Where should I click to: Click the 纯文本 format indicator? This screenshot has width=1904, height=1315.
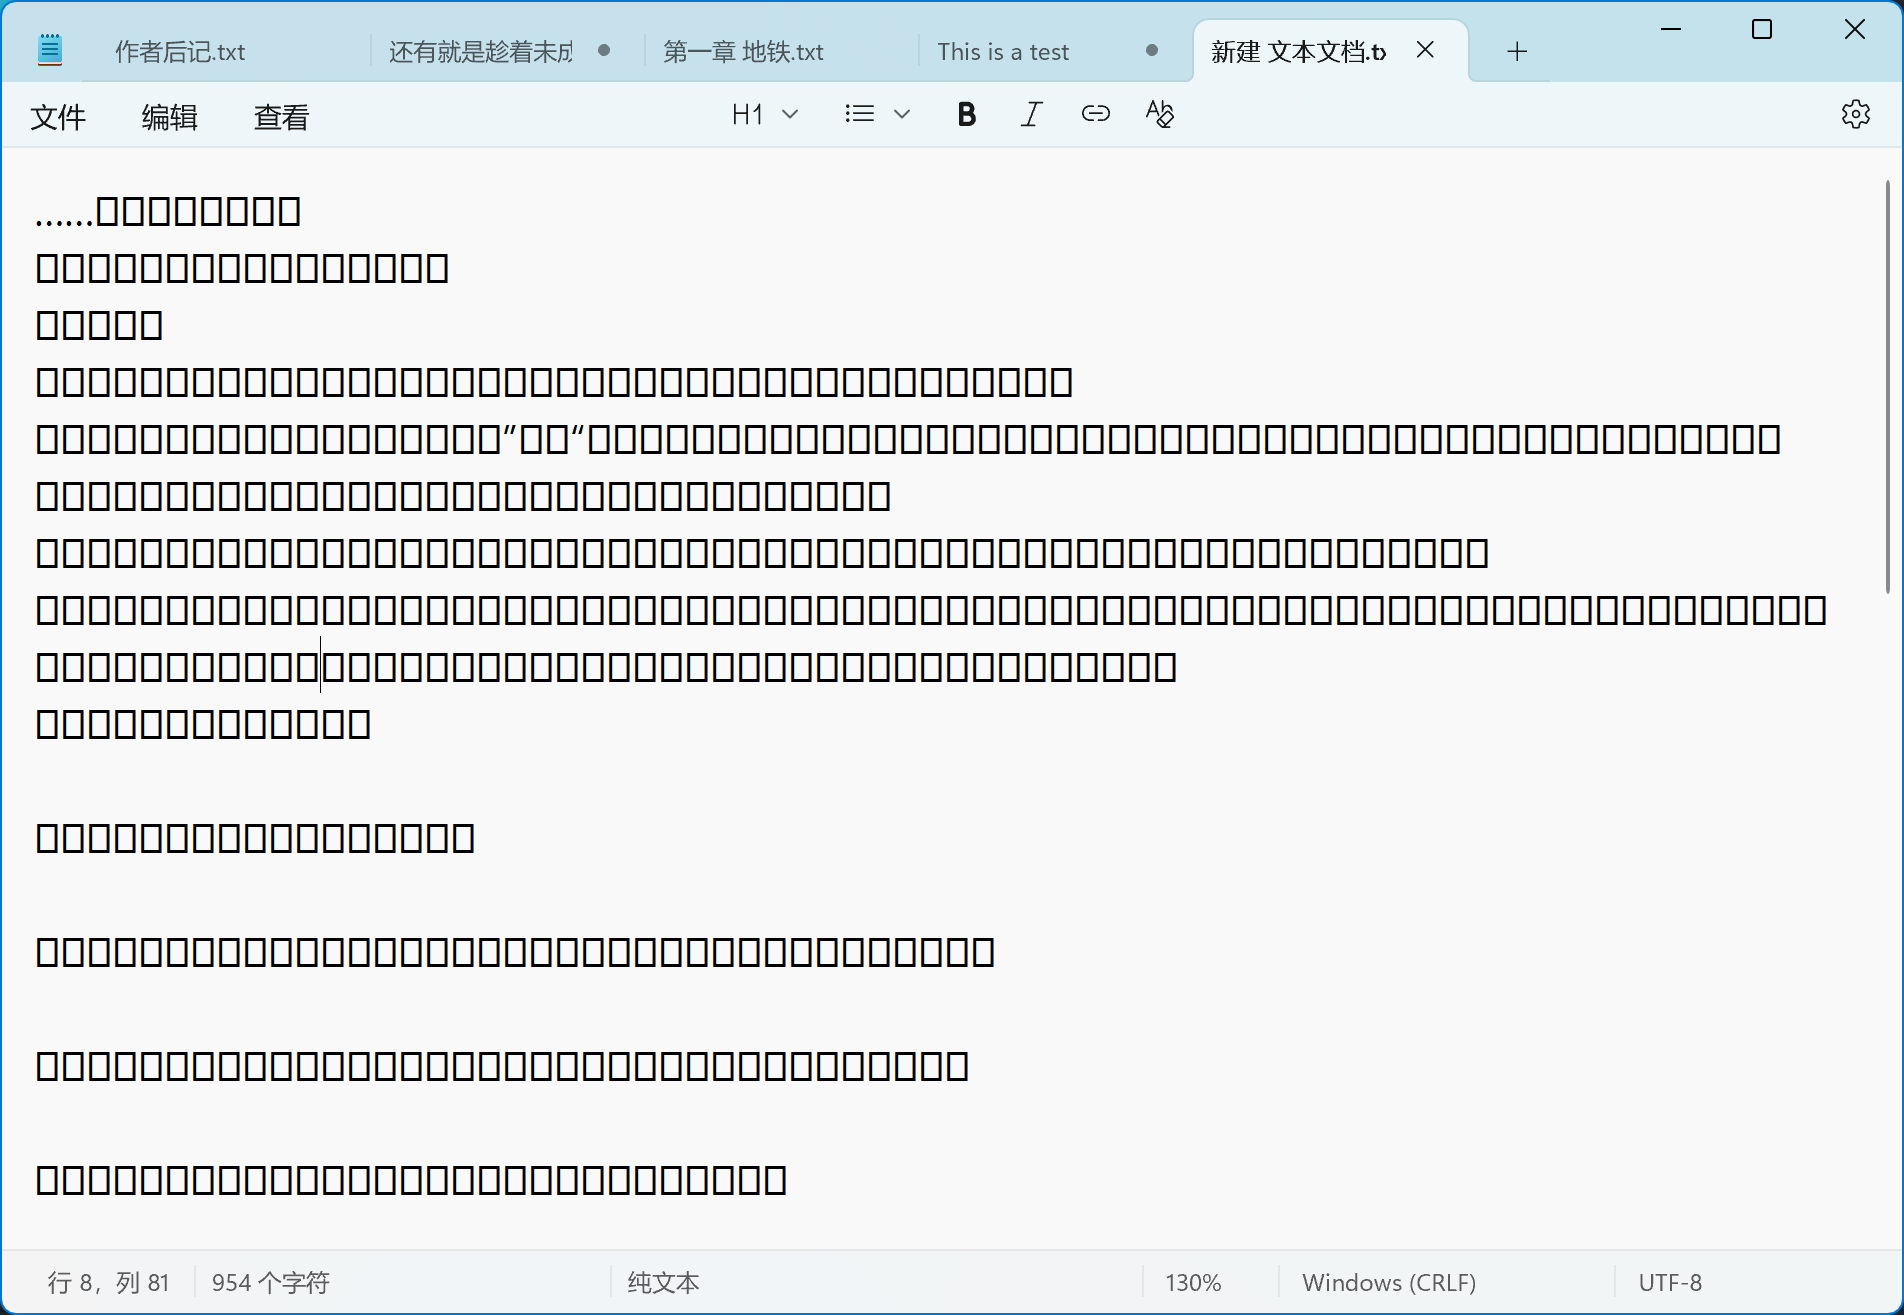pos(663,1282)
